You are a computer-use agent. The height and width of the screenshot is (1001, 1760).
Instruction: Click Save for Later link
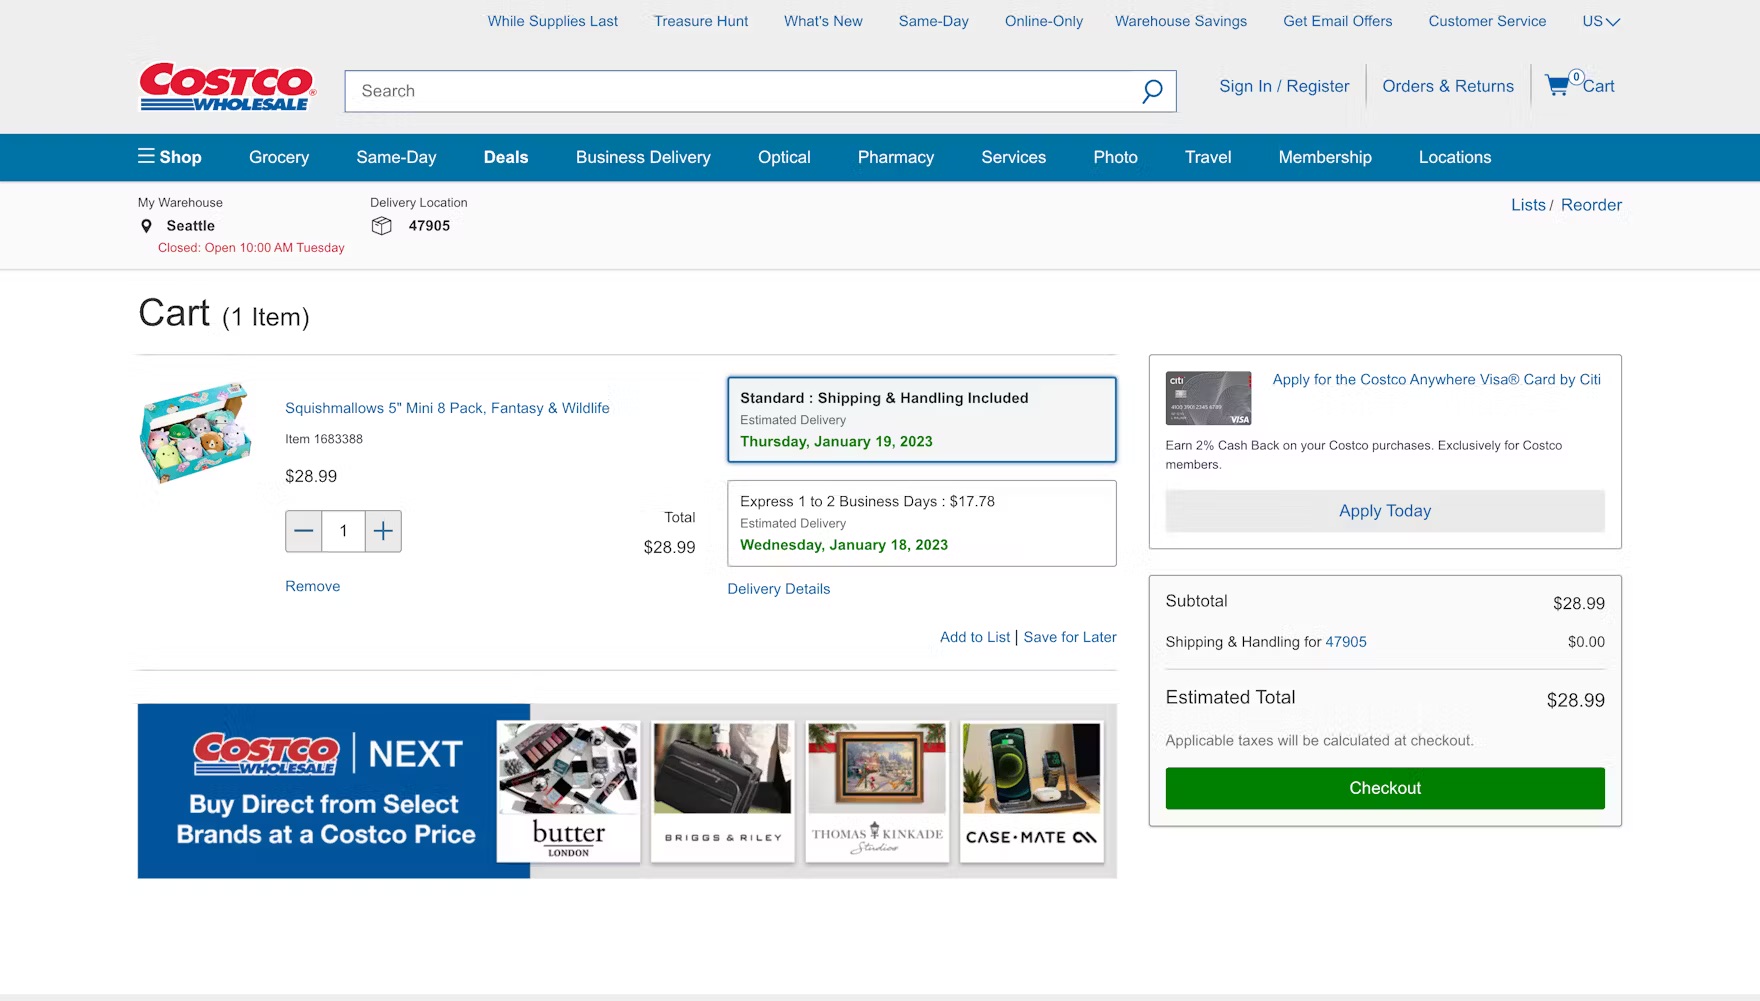1069,637
